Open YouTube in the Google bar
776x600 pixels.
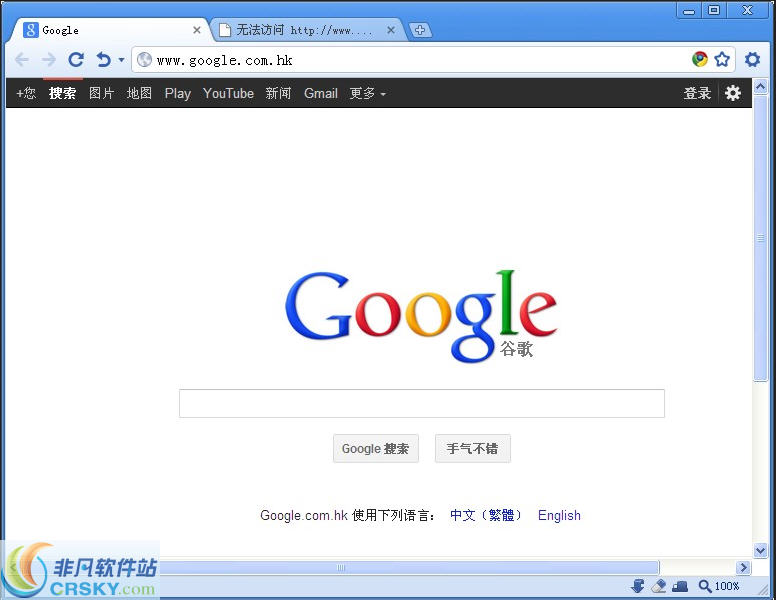[228, 93]
